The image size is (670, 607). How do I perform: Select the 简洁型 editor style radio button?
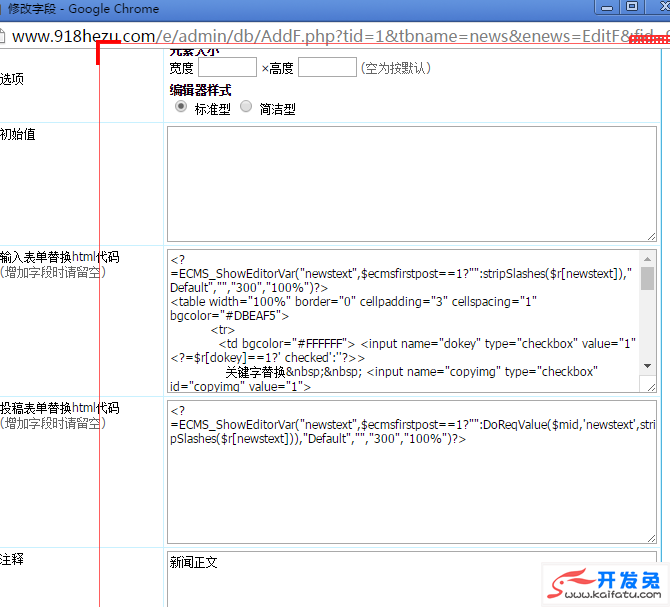246,107
